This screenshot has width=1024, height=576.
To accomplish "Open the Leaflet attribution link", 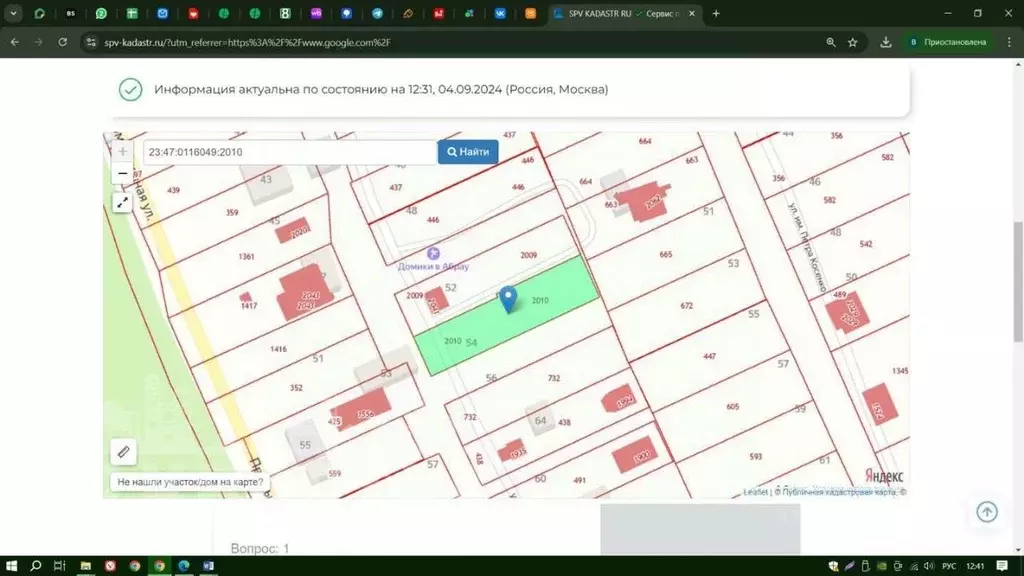I will [x=755, y=492].
